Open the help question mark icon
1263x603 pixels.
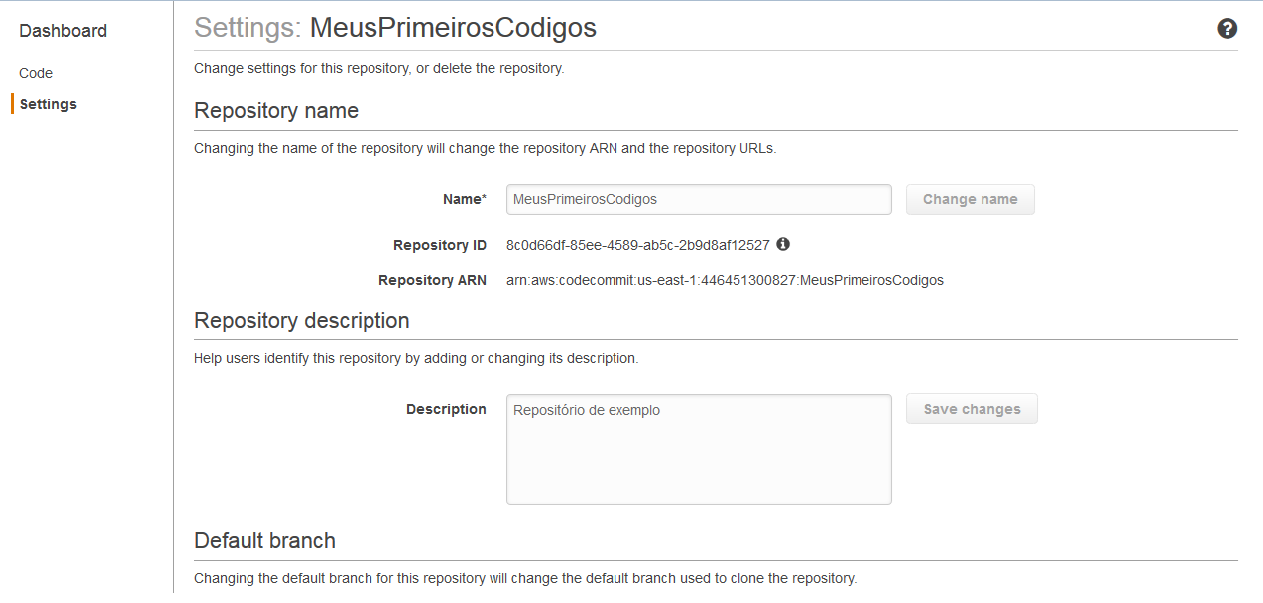(x=1227, y=29)
